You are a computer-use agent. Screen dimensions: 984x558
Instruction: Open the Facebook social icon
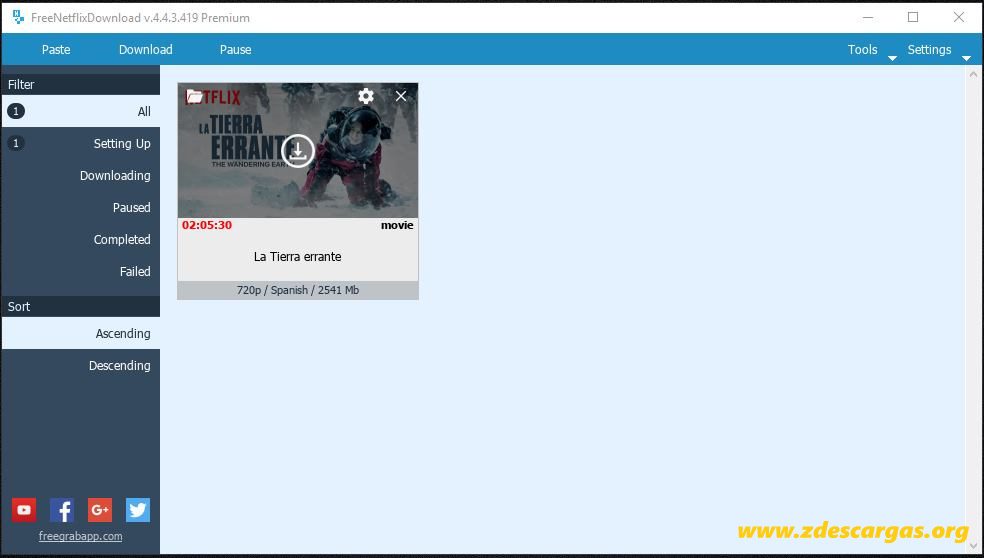click(62, 510)
